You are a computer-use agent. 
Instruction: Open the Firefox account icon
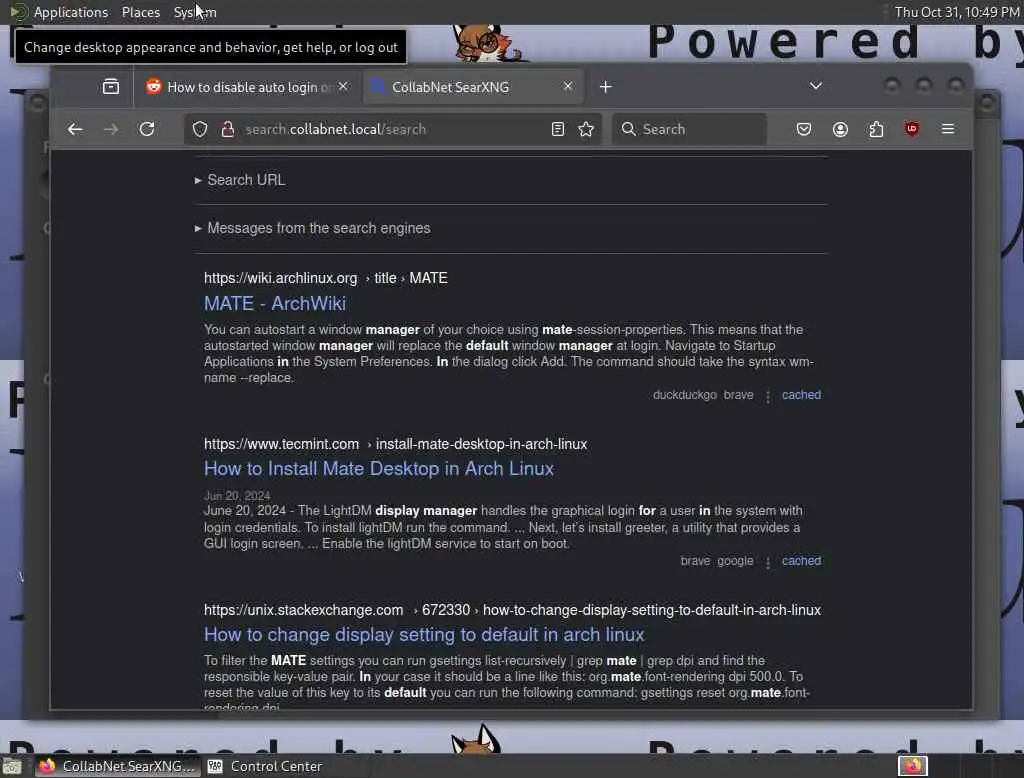[840, 129]
